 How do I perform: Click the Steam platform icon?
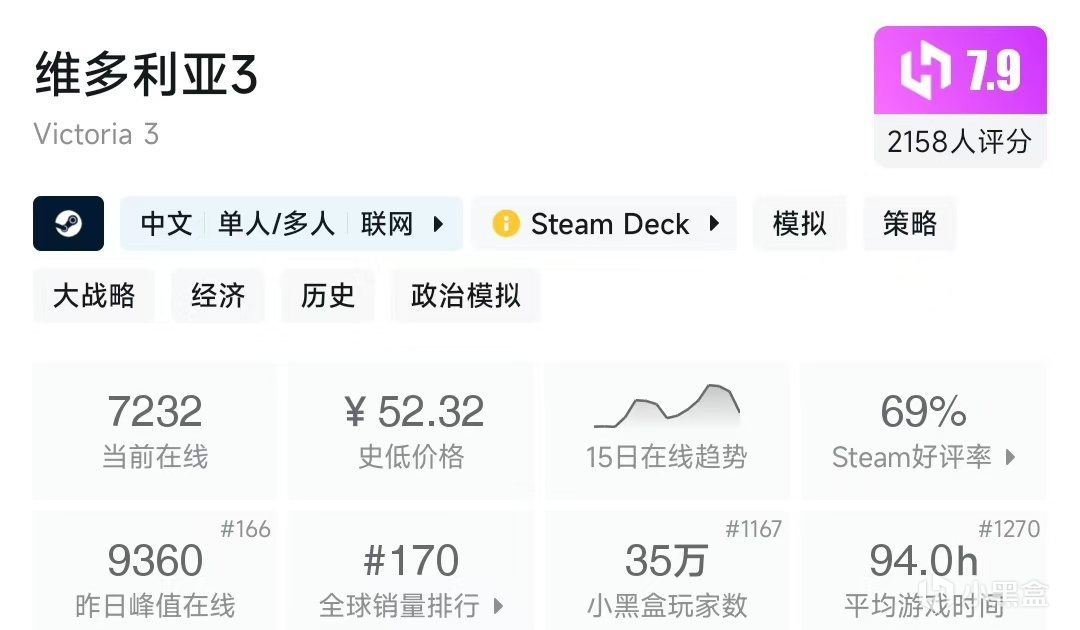68,223
